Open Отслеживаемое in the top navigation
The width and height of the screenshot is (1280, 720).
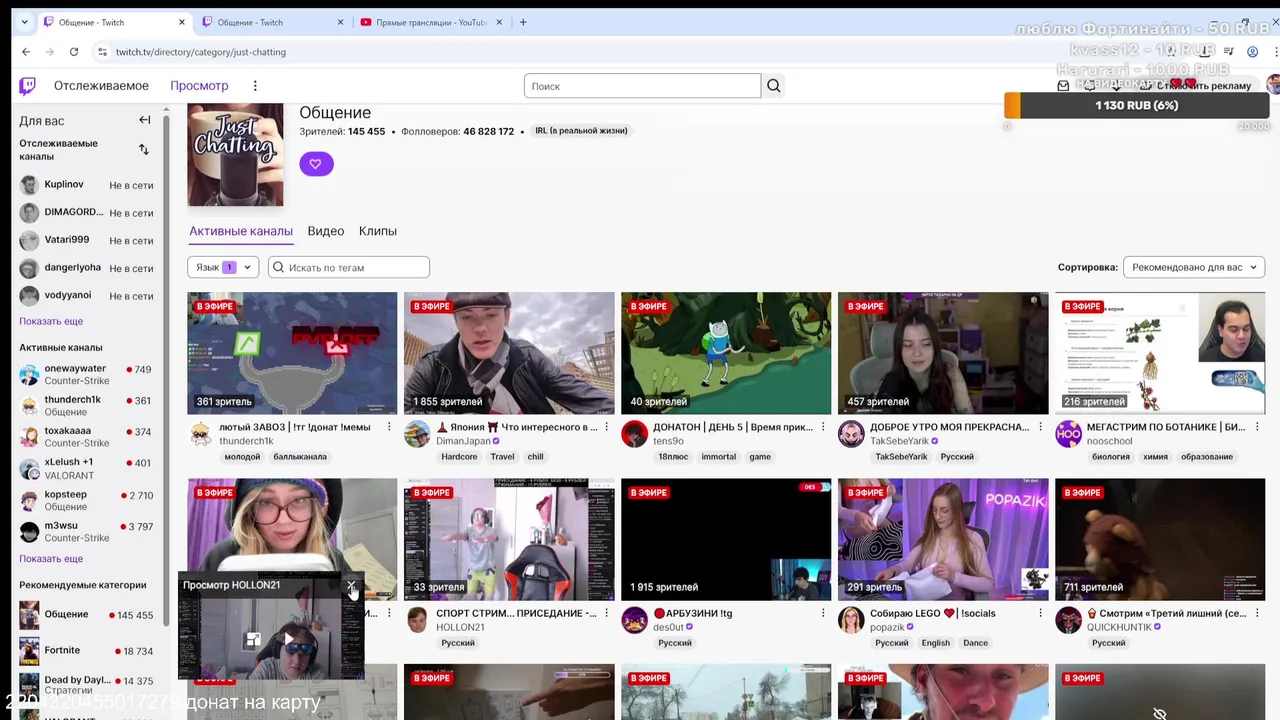(x=101, y=86)
